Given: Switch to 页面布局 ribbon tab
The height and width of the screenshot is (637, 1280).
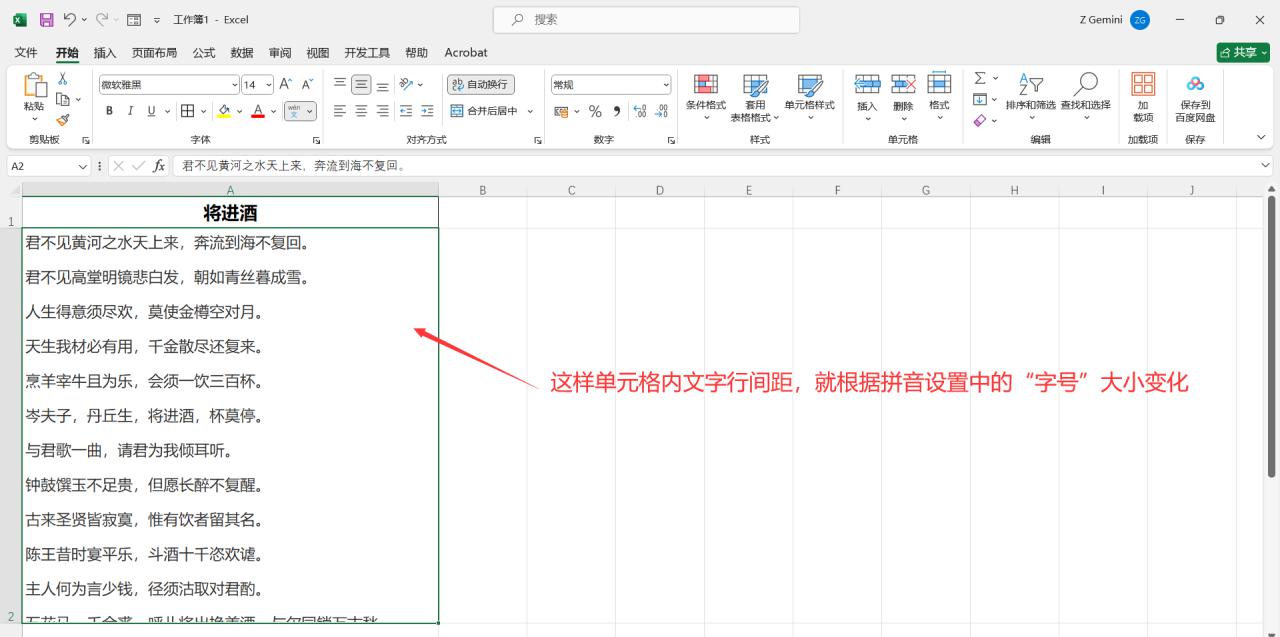Looking at the screenshot, I should pos(154,53).
